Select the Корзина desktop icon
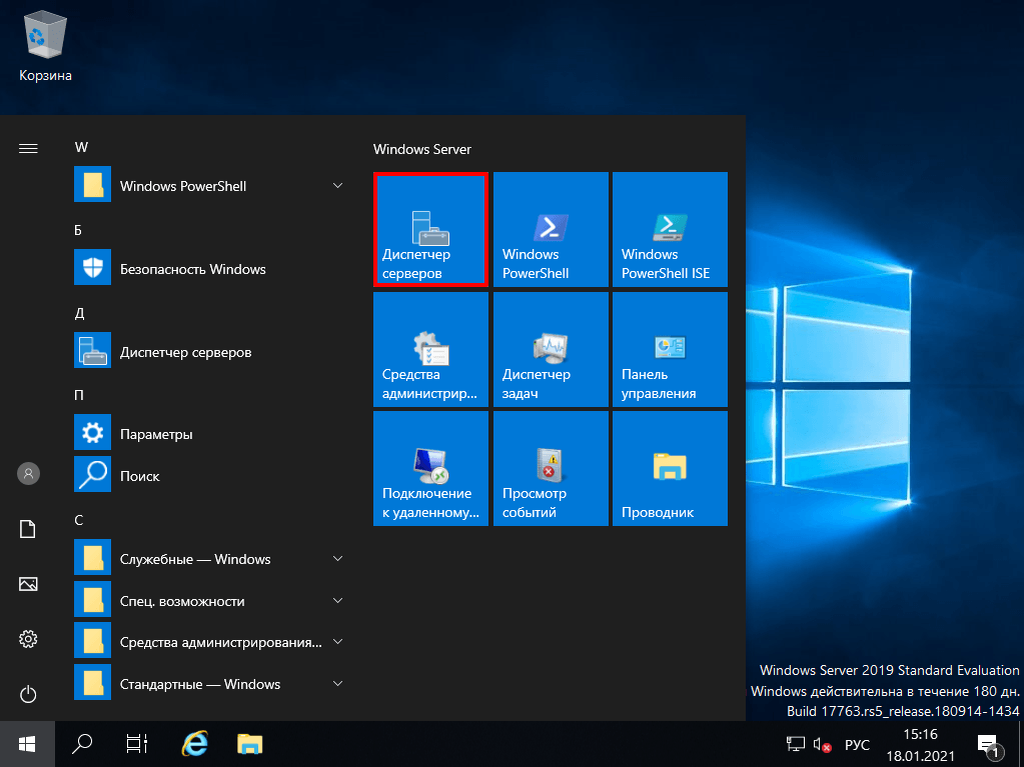The image size is (1024, 767). [x=45, y=47]
